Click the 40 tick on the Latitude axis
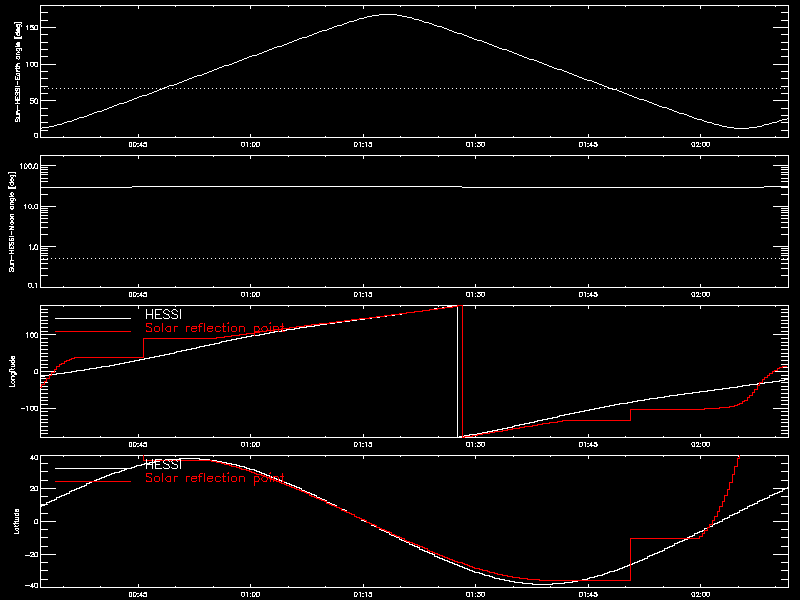Image resolution: width=800 pixels, height=600 pixels. pos(34,458)
